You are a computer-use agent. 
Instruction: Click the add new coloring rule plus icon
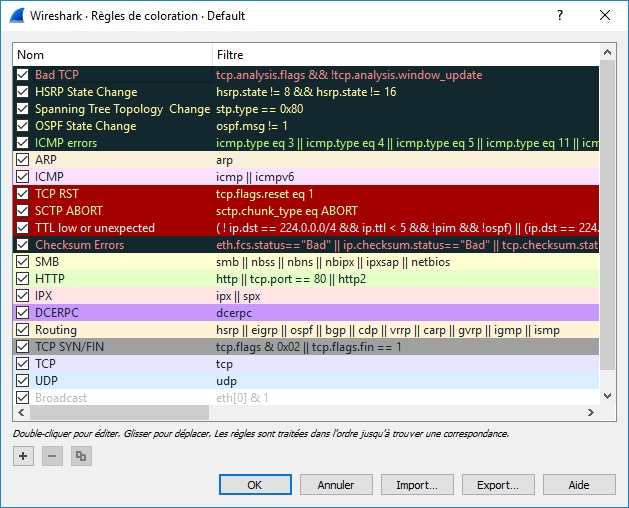point(23,456)
